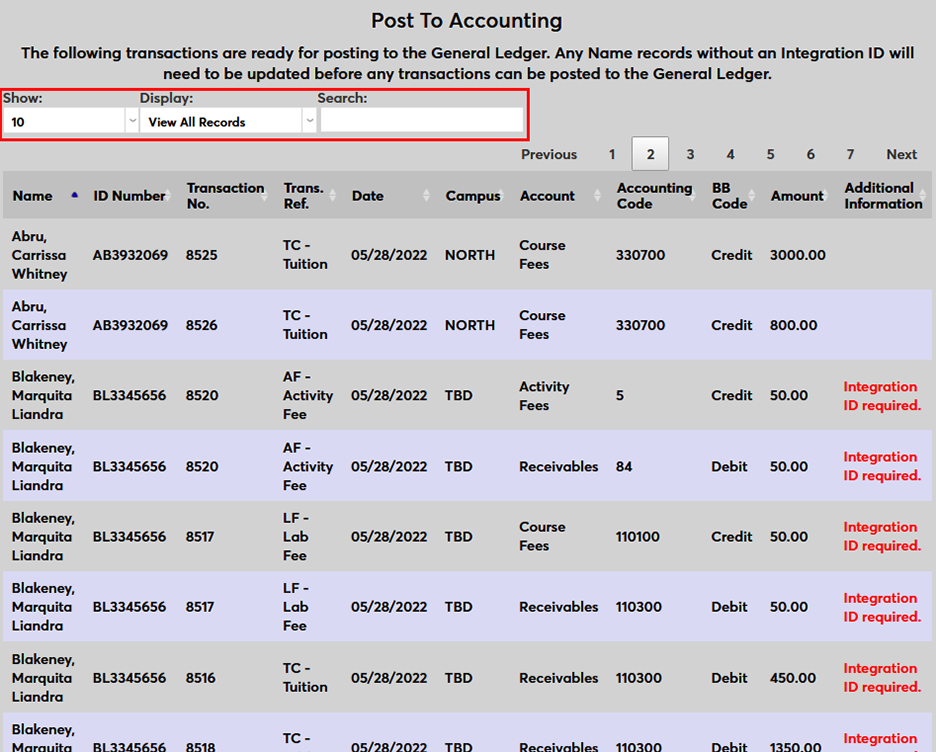
Task: Sort transactions by Amount
Action: [826, 196]
